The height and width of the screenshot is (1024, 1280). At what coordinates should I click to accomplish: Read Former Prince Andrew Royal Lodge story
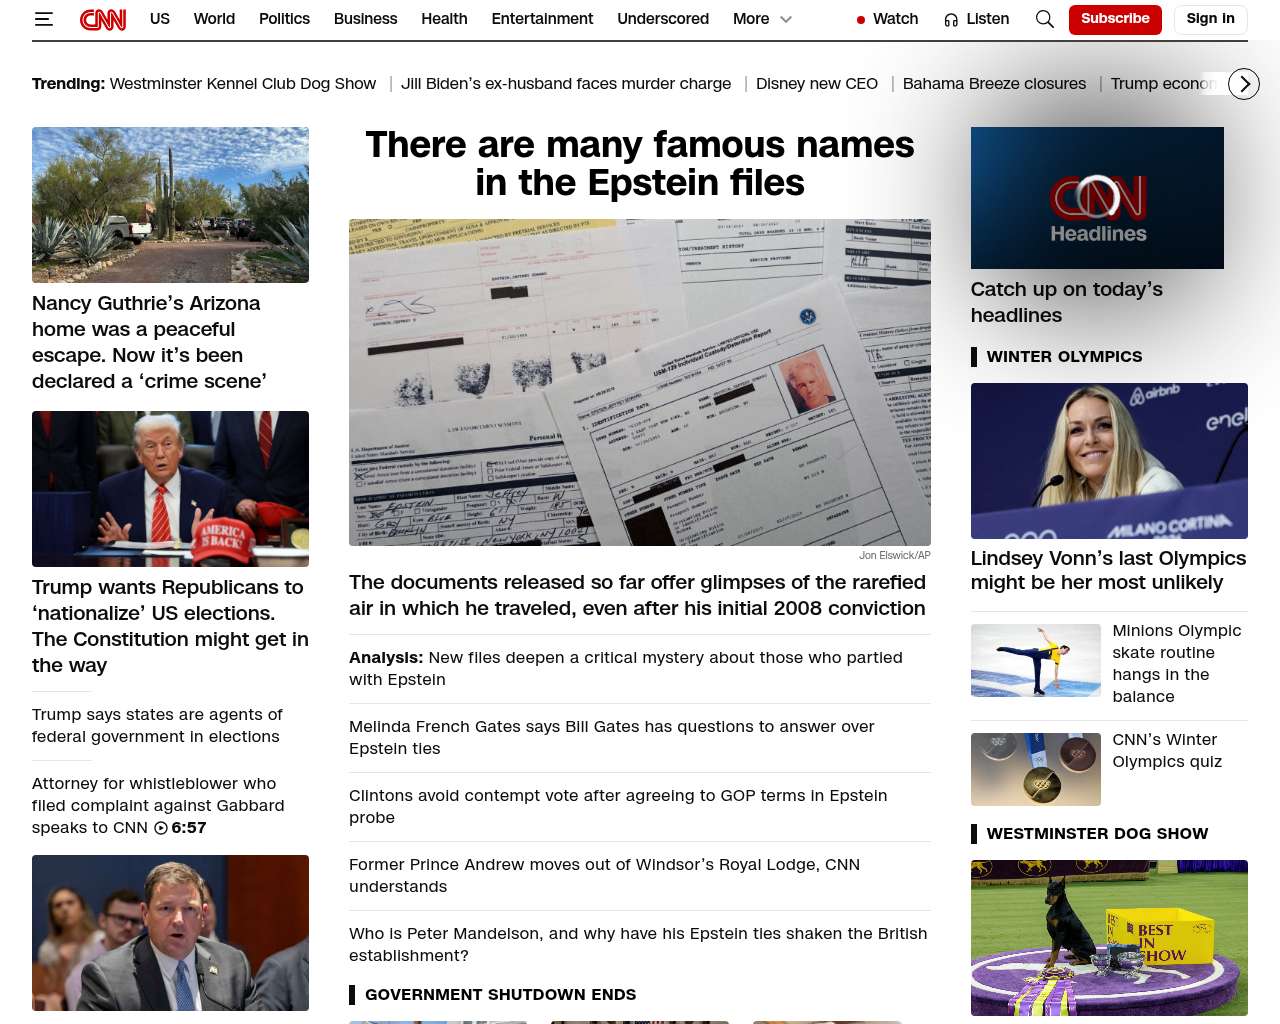coord(604,875)
